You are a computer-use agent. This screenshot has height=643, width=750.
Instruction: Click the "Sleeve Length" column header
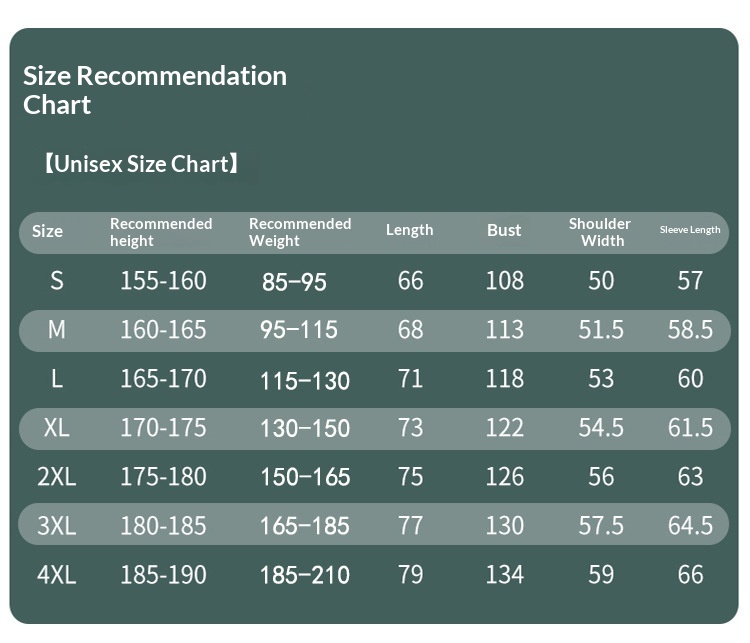pos(690,230)
